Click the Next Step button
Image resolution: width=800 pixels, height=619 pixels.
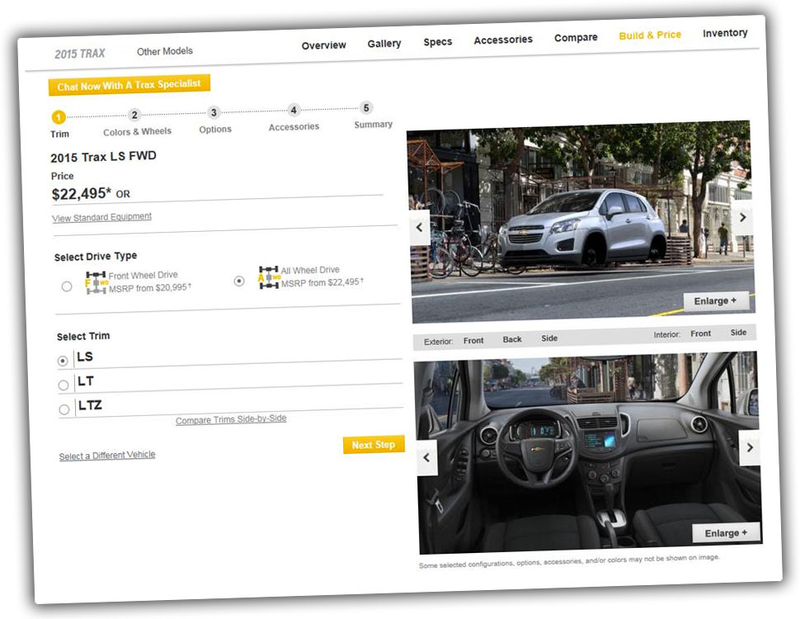click(373, 444)
